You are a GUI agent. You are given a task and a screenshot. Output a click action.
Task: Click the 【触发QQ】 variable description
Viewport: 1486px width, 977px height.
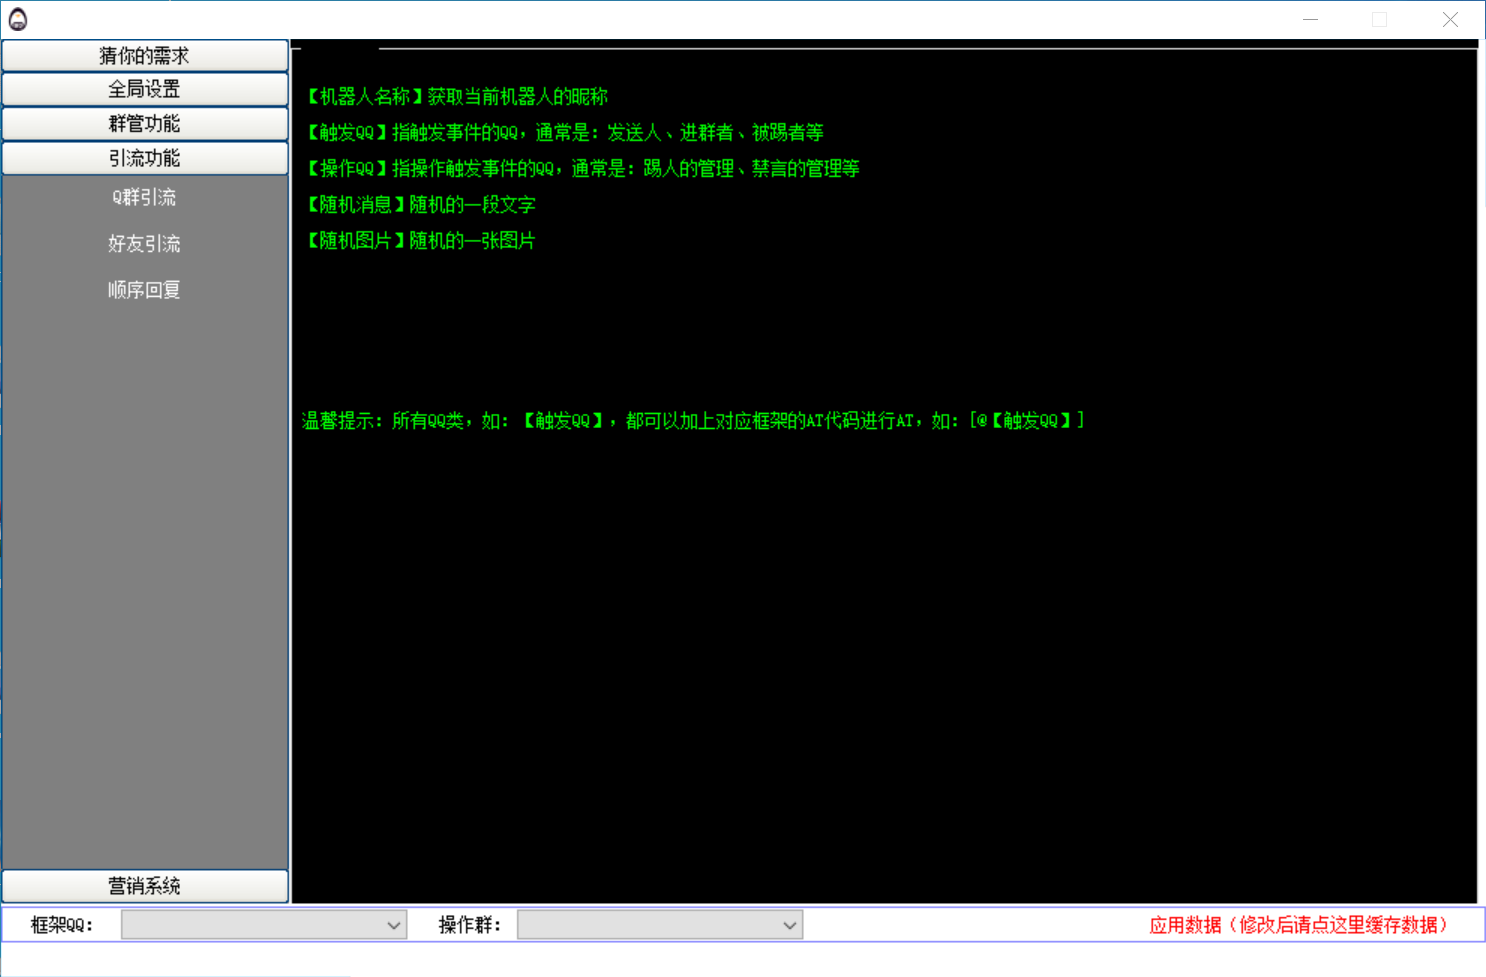[x=564, y=133]
